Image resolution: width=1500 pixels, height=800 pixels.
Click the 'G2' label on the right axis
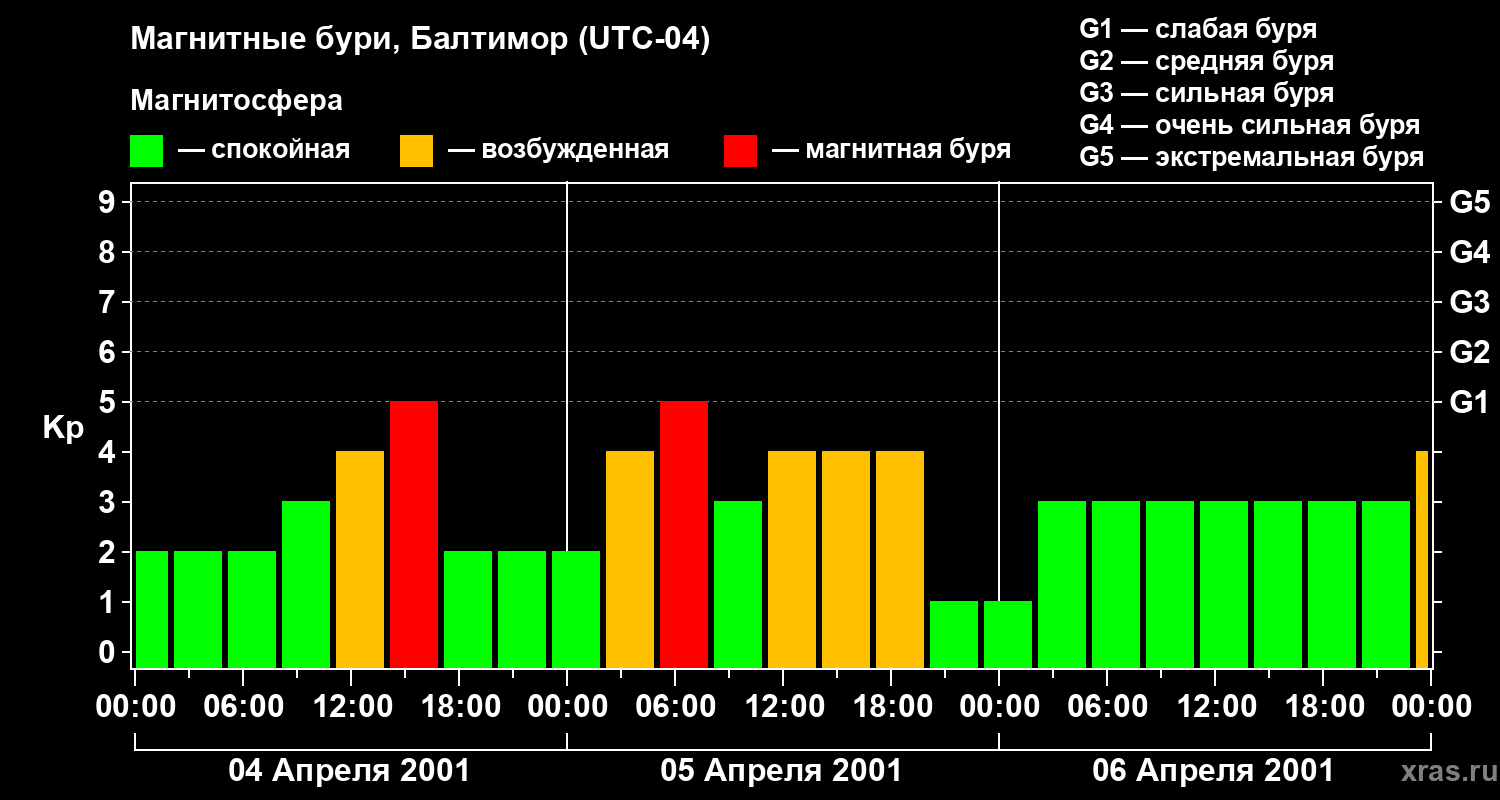1470,352
